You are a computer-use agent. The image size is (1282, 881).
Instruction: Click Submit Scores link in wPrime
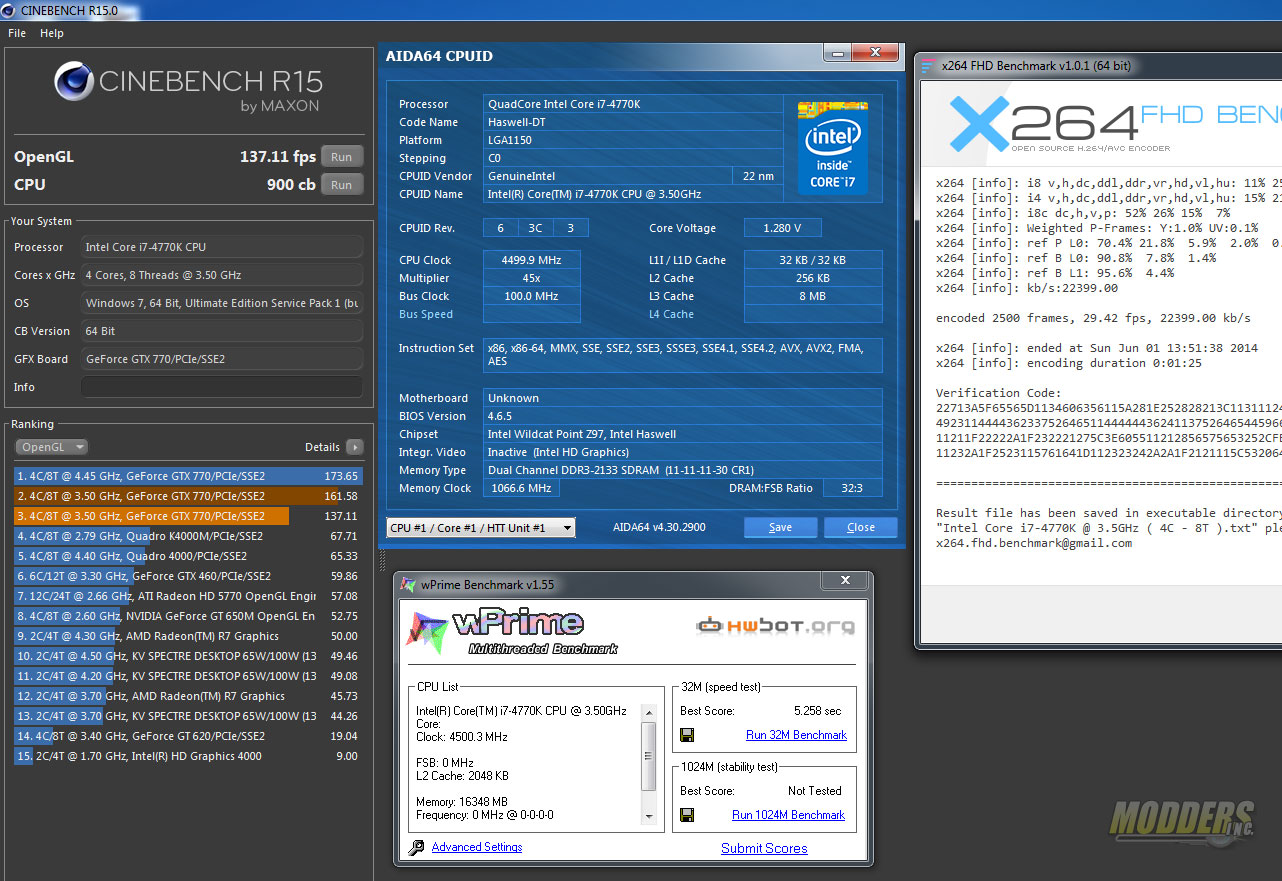[764, 848]
